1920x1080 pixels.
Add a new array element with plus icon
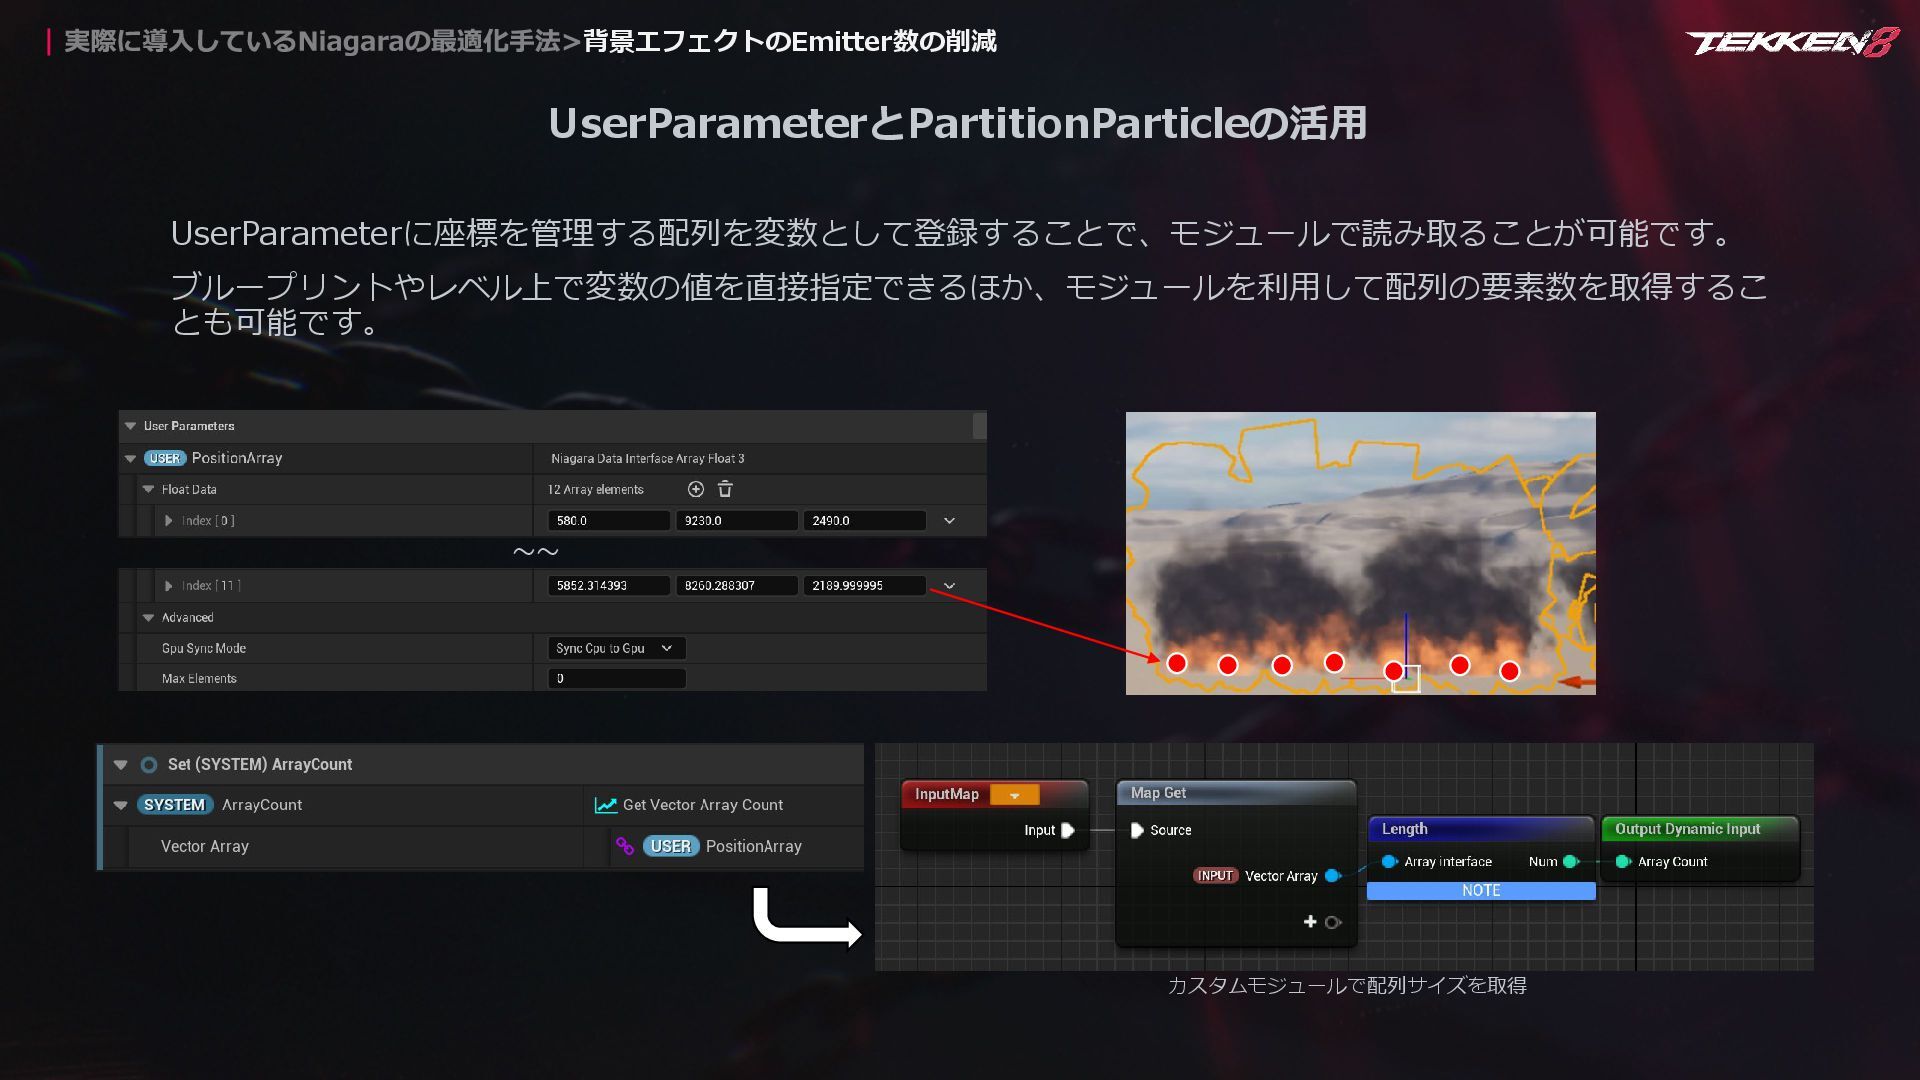[696, 489]
